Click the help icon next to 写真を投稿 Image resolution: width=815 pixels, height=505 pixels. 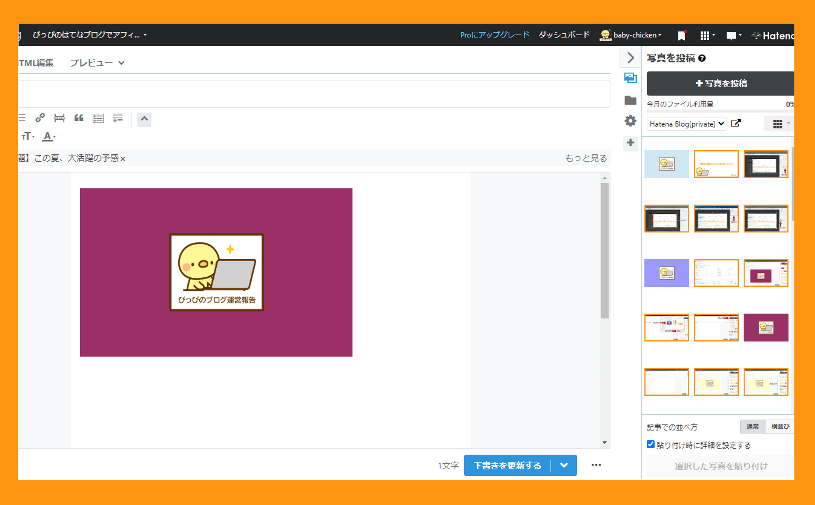coord(702,58)
